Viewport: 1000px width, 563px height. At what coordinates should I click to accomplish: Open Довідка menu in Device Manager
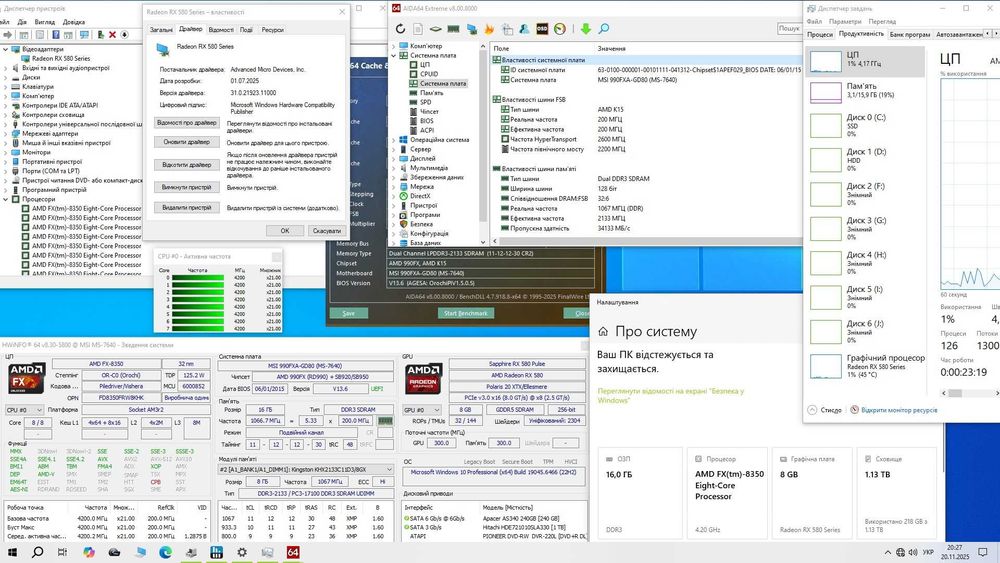[74, 22]
